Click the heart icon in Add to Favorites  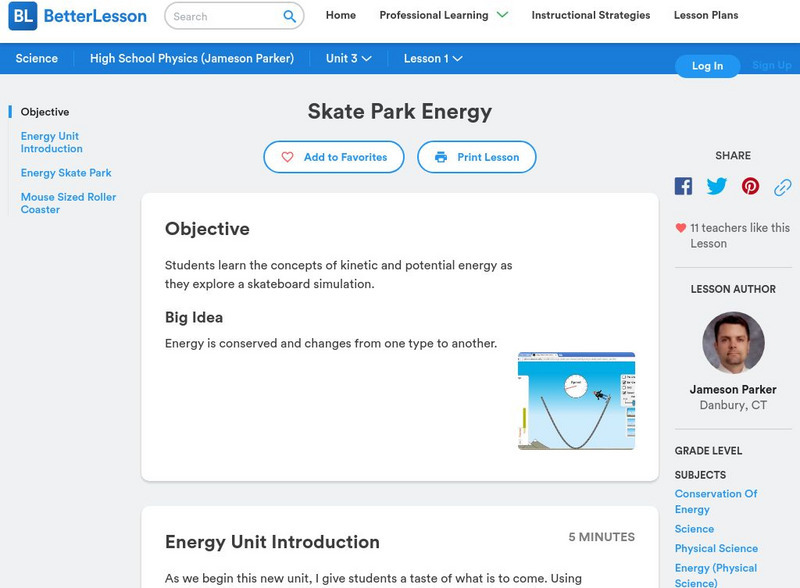[287, 157]
